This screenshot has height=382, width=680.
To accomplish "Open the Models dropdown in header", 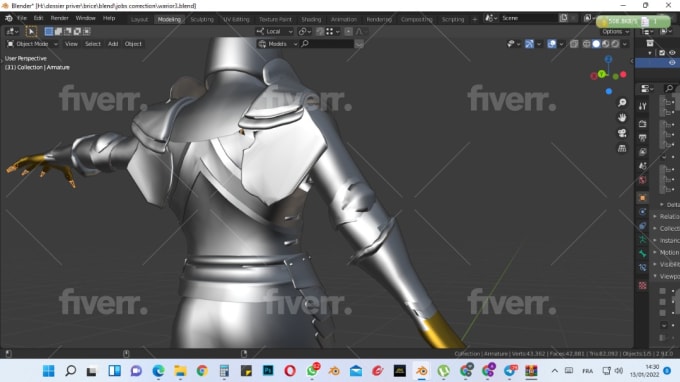I will [278, 44].
